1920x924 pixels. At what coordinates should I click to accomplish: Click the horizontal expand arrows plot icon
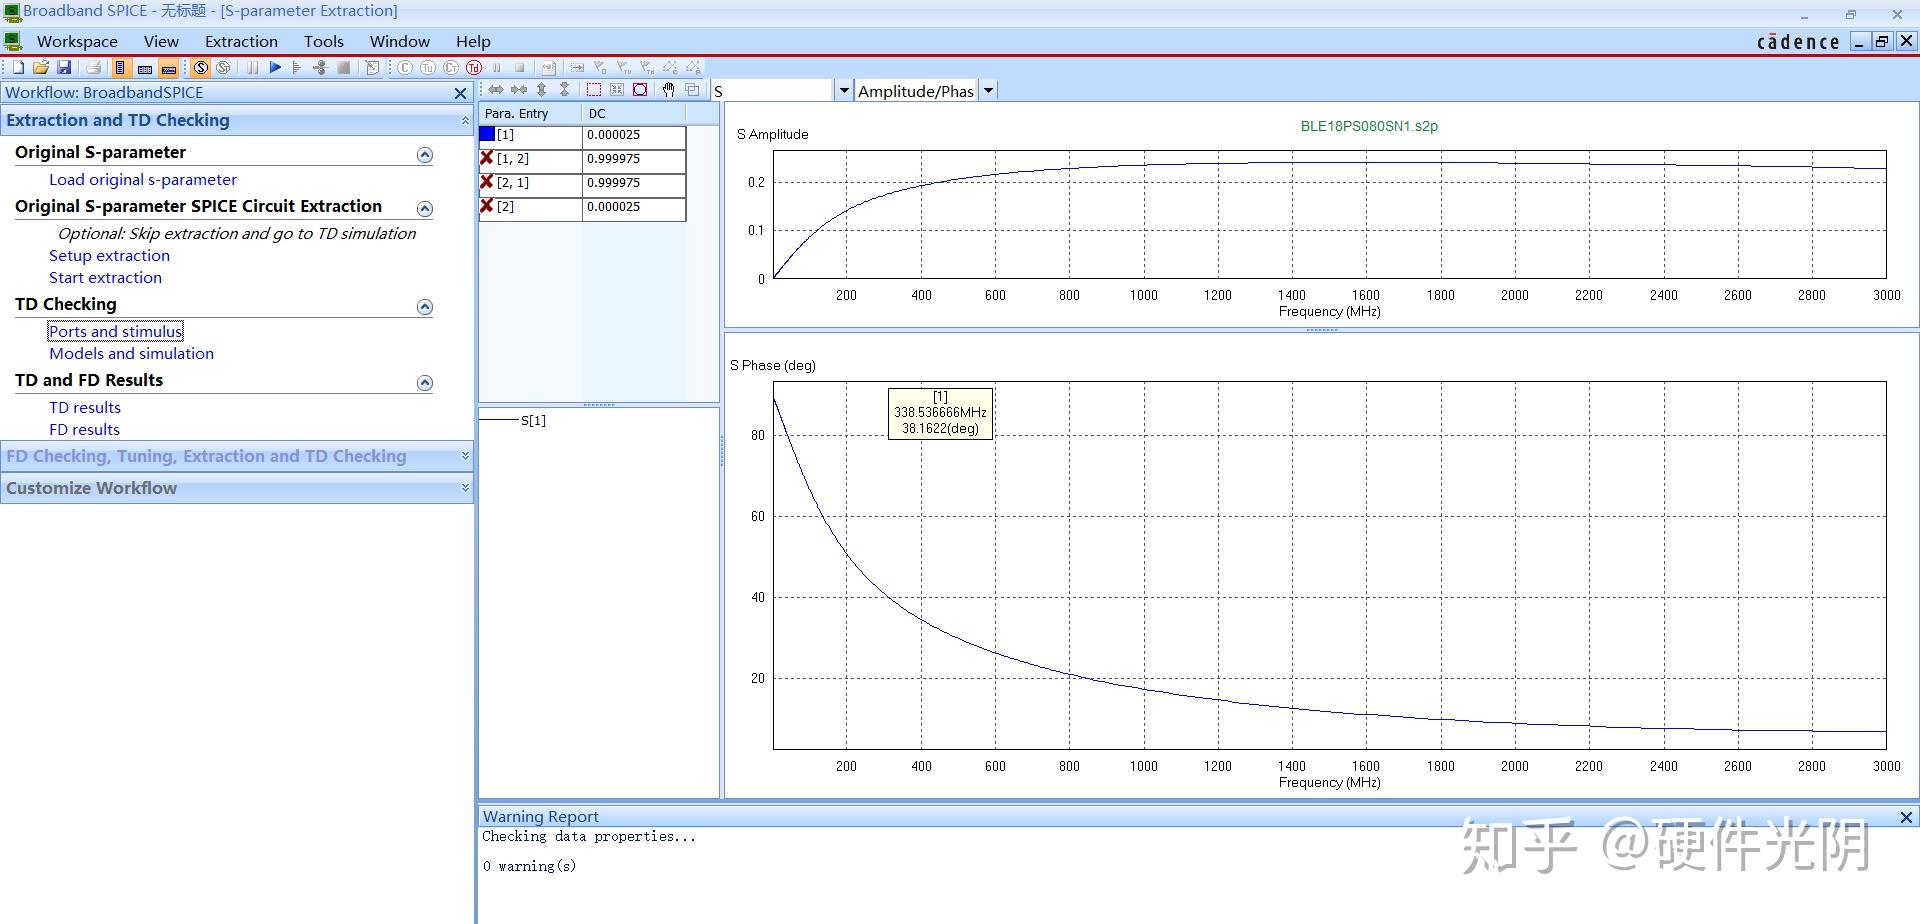496,89
